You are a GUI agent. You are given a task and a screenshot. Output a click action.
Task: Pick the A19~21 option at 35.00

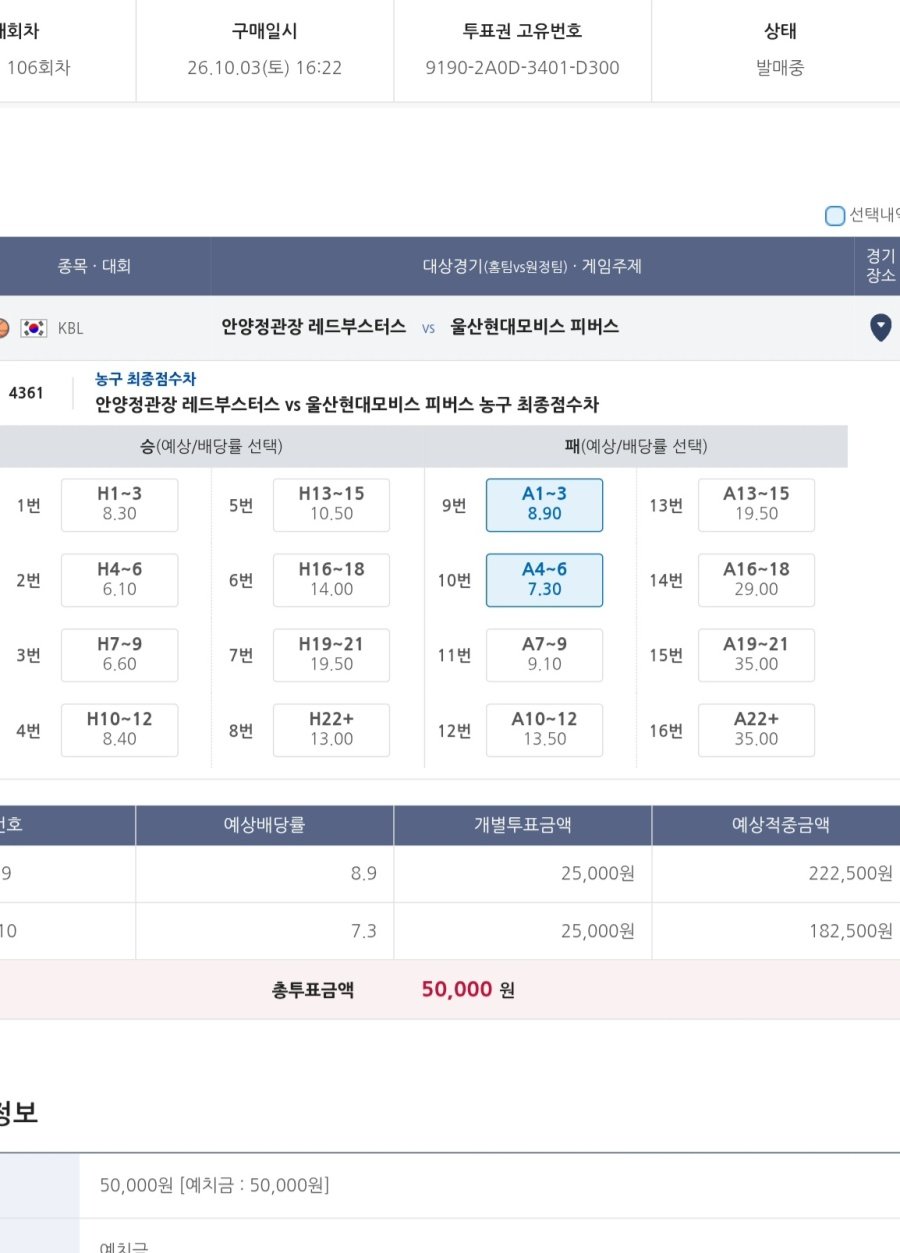pyautogui.click(x=757, y=655)
